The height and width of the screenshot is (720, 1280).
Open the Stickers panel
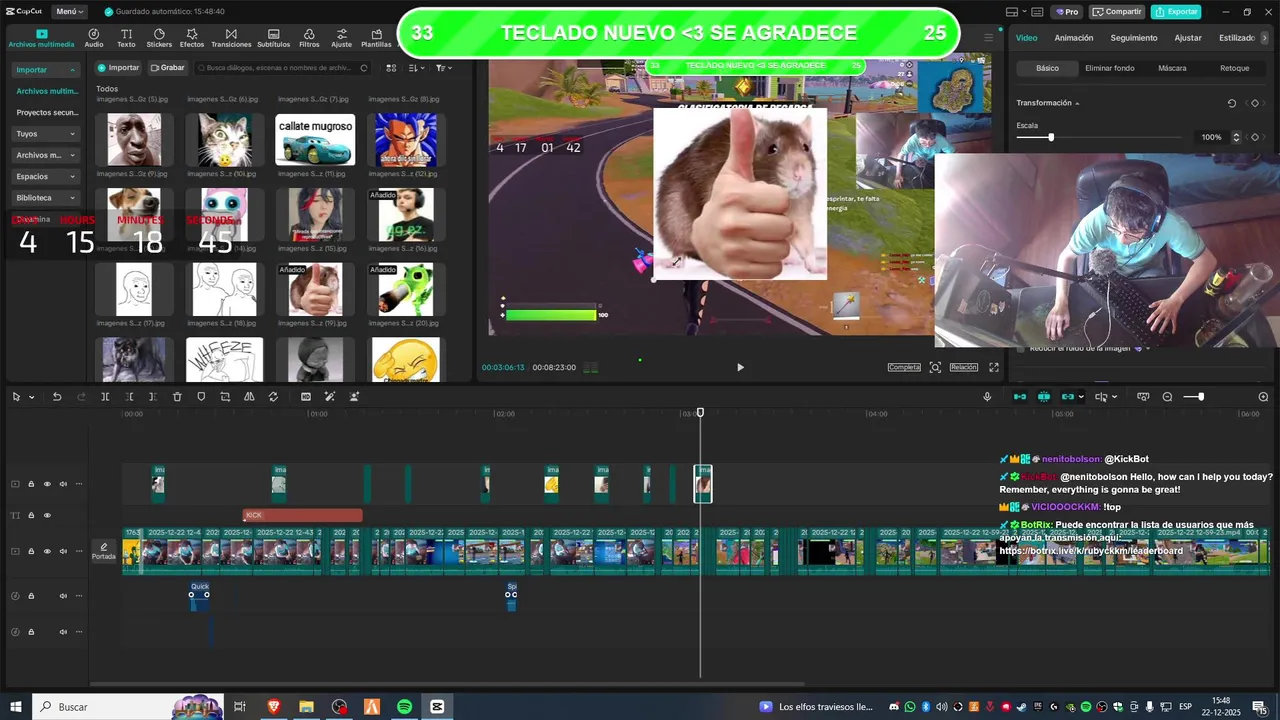pyautogui.click(x=159, y=38)
